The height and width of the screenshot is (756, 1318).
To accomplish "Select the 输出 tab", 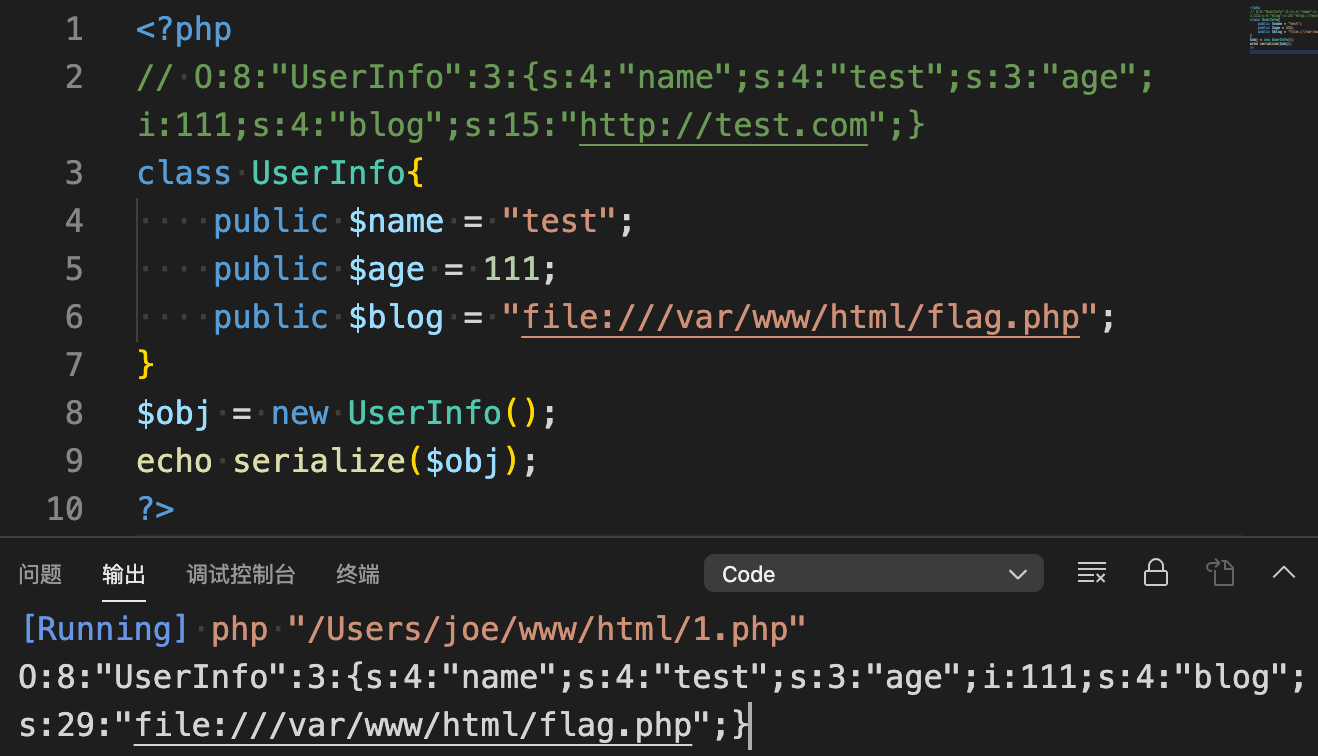I will click(x=124, y=574).
